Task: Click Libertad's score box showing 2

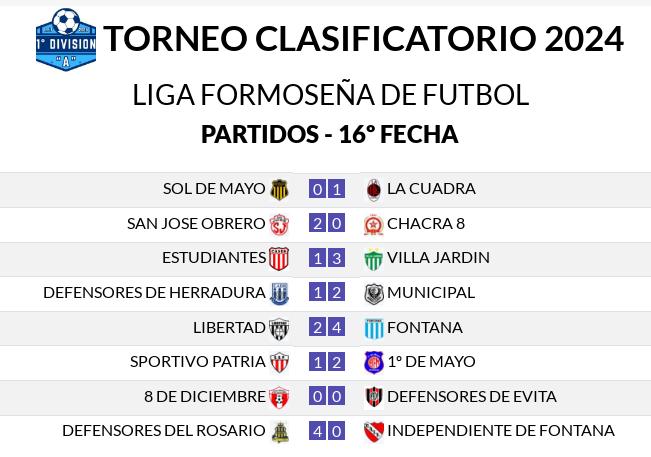Action: click(x=318, y=328)
